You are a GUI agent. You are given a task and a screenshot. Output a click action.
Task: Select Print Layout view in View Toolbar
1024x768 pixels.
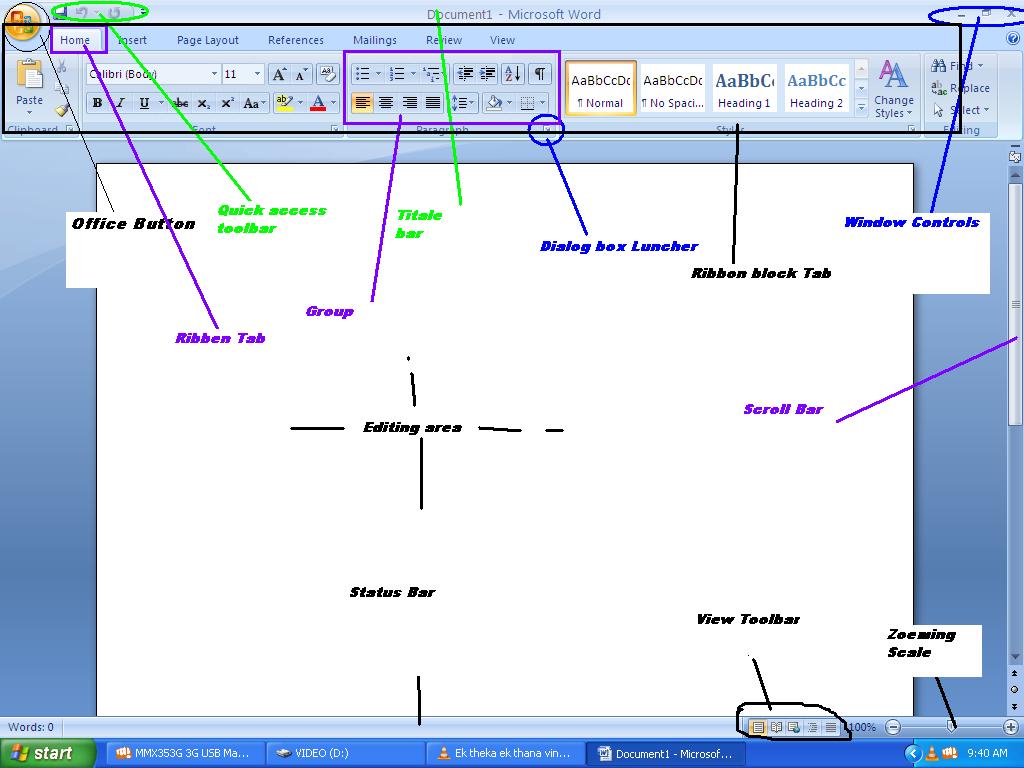[x=759, y=727]
